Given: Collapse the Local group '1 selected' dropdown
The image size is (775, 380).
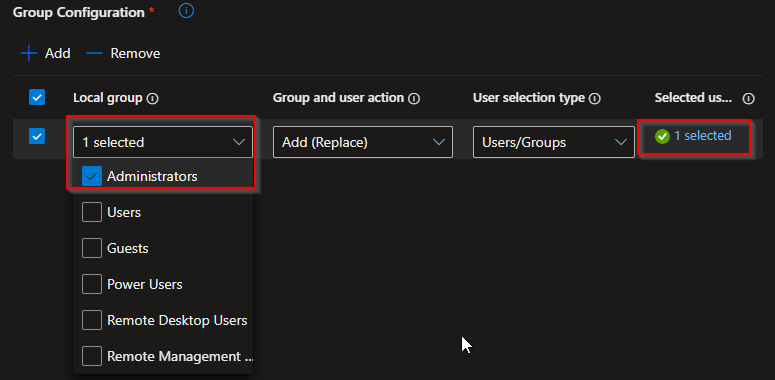Looking at the screenshot, I should 163,142.
